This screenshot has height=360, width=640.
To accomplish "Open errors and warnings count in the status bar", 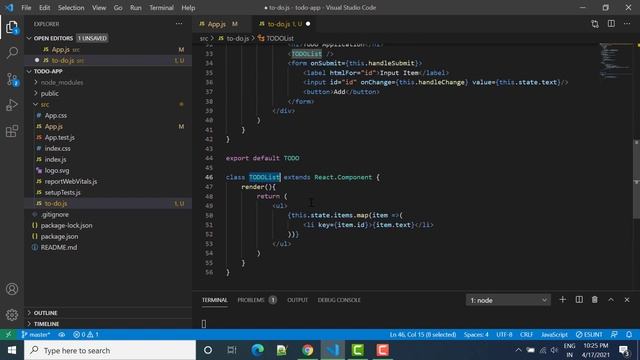I will [x=86, y=334].
